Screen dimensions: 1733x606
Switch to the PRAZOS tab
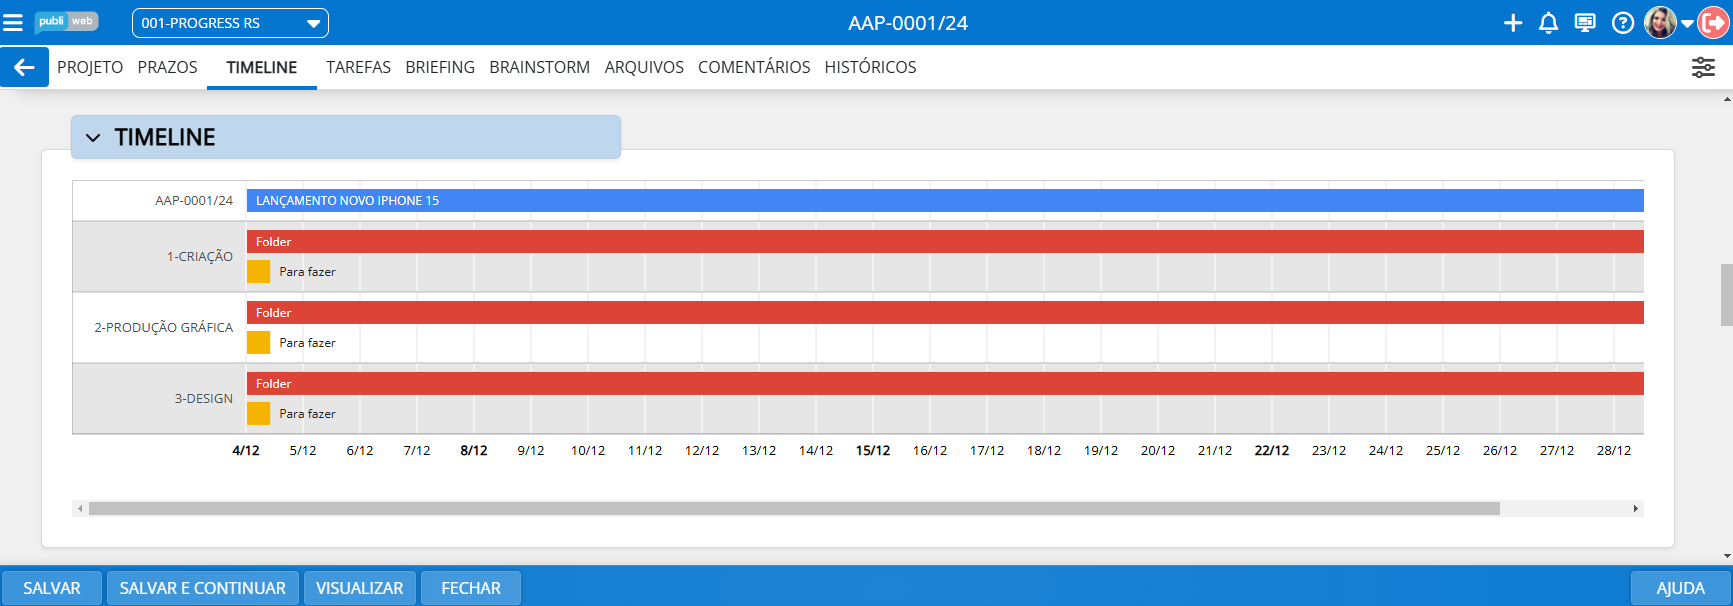tap(168, 67)
